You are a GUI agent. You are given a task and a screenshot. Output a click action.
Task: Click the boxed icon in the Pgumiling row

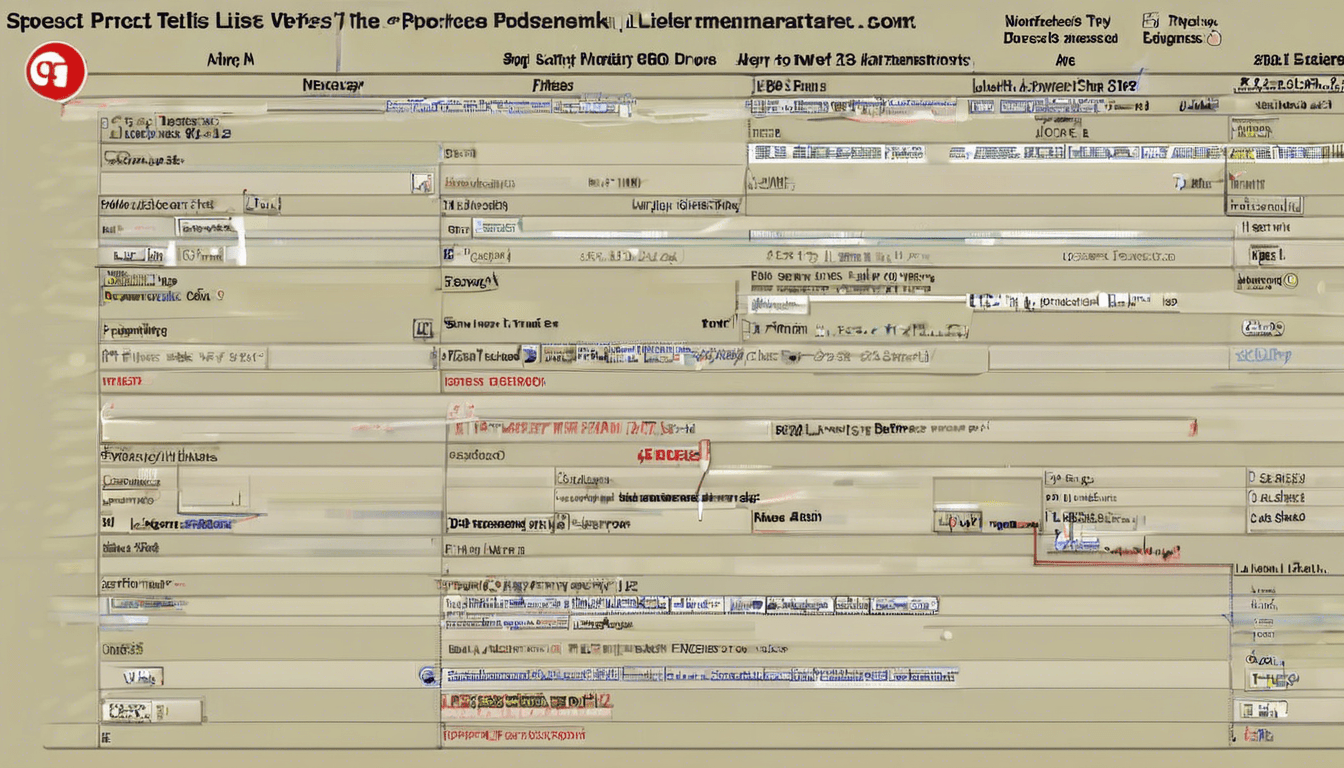tap(422, 328)
